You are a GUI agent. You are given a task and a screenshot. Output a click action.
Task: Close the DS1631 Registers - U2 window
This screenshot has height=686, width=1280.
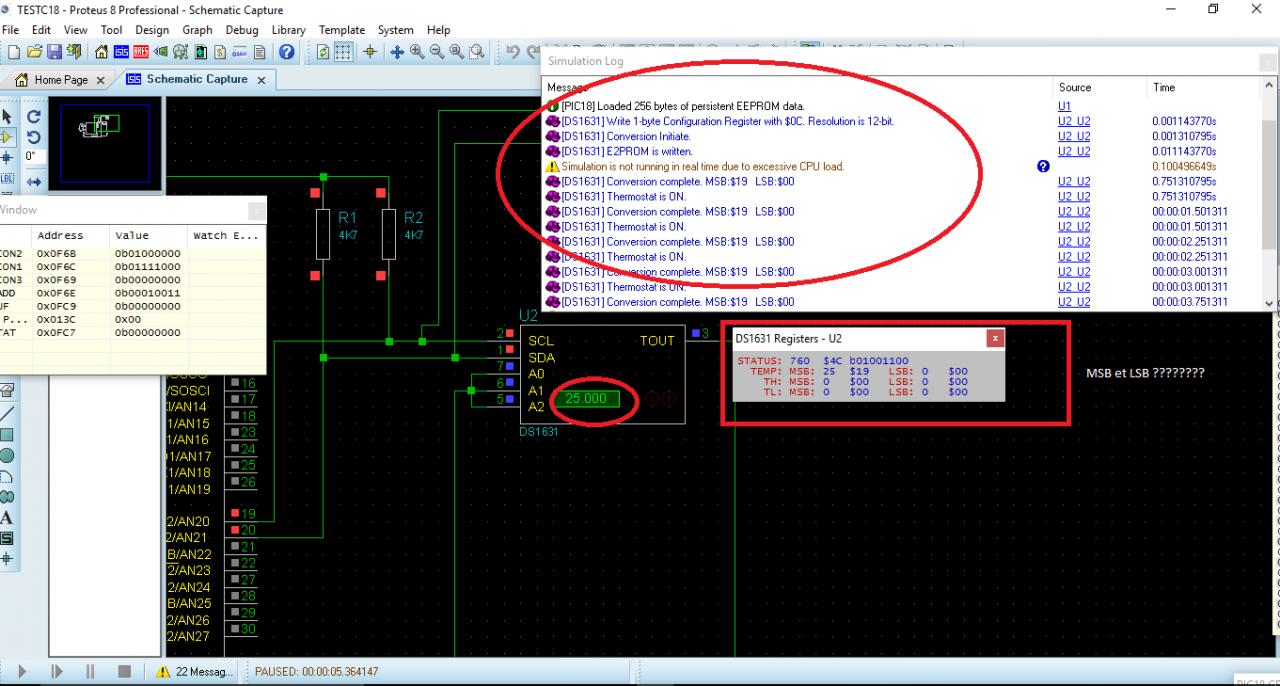click(x=994, y=339)
